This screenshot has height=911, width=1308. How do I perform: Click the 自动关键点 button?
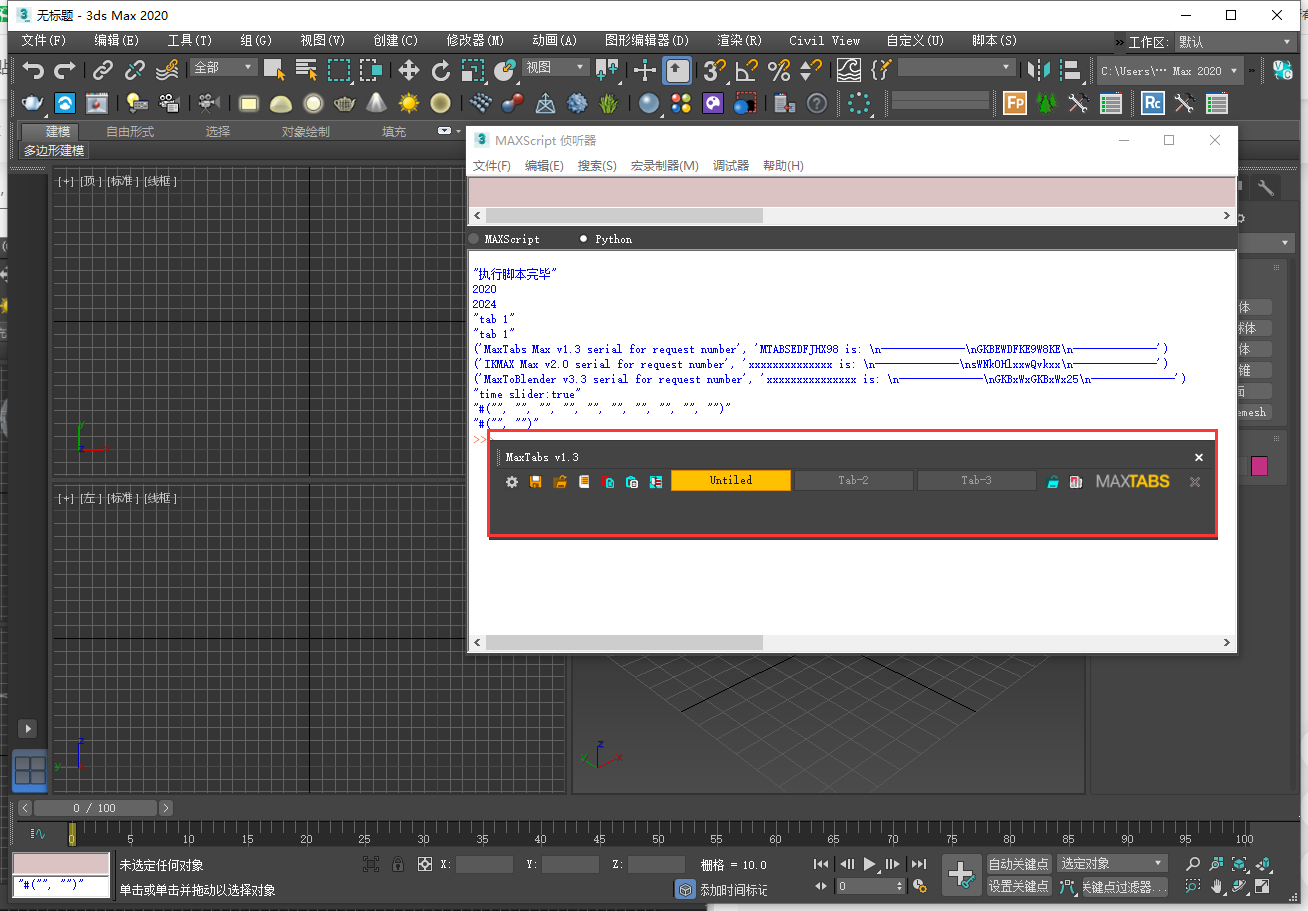pos(1019,864)
